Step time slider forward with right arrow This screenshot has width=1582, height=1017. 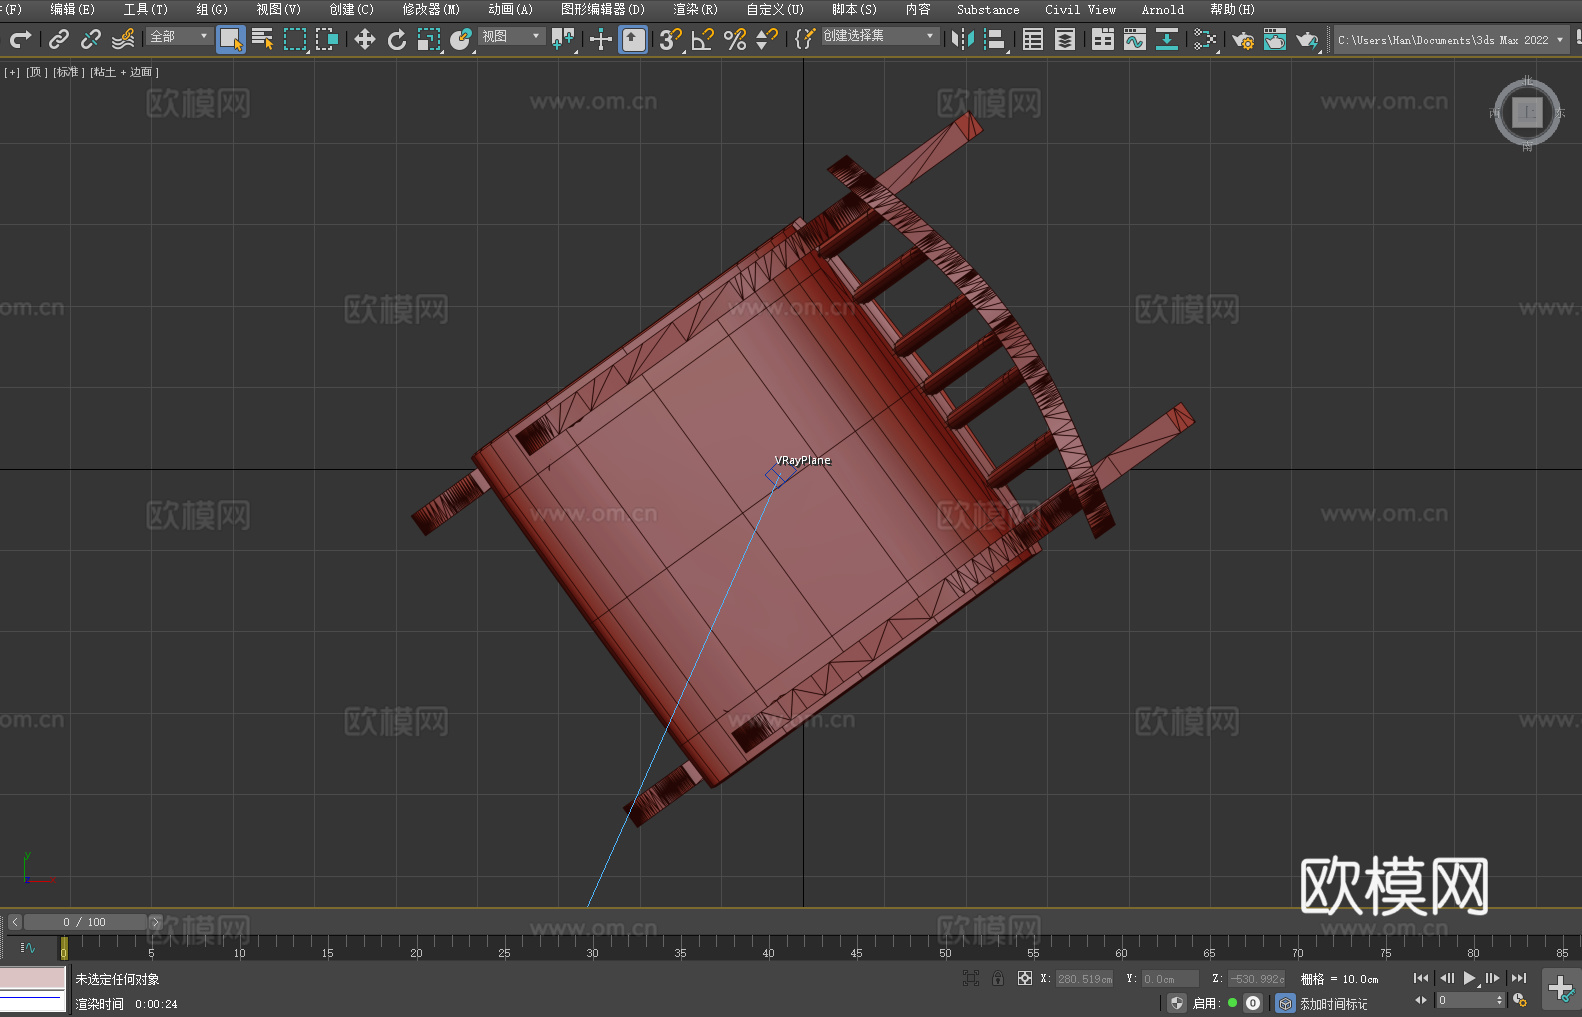[x=155, y=922]
